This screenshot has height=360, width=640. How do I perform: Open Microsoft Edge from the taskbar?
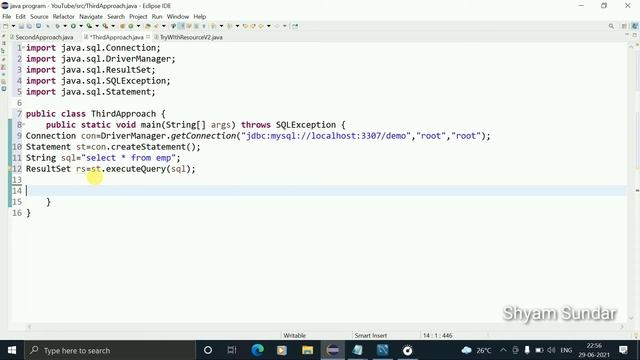(258, 350)
